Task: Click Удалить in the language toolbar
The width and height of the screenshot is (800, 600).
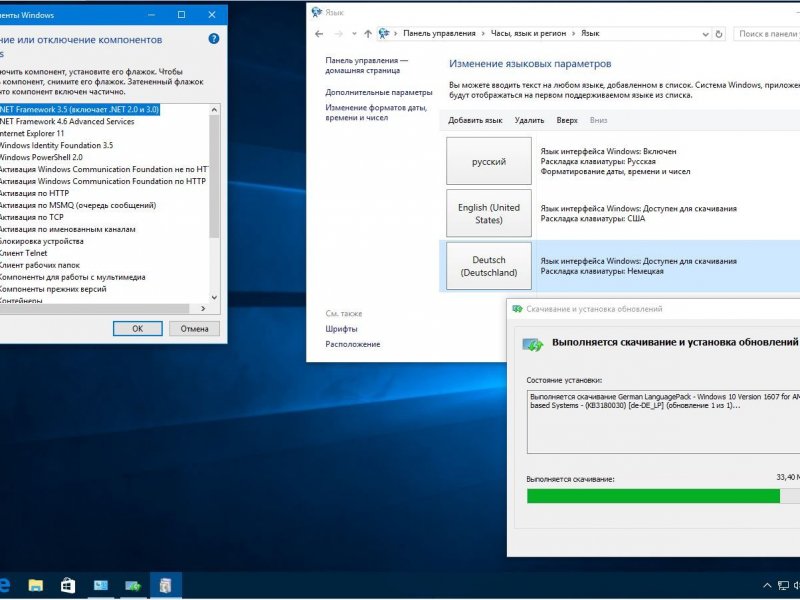Action: coord(529,120)
